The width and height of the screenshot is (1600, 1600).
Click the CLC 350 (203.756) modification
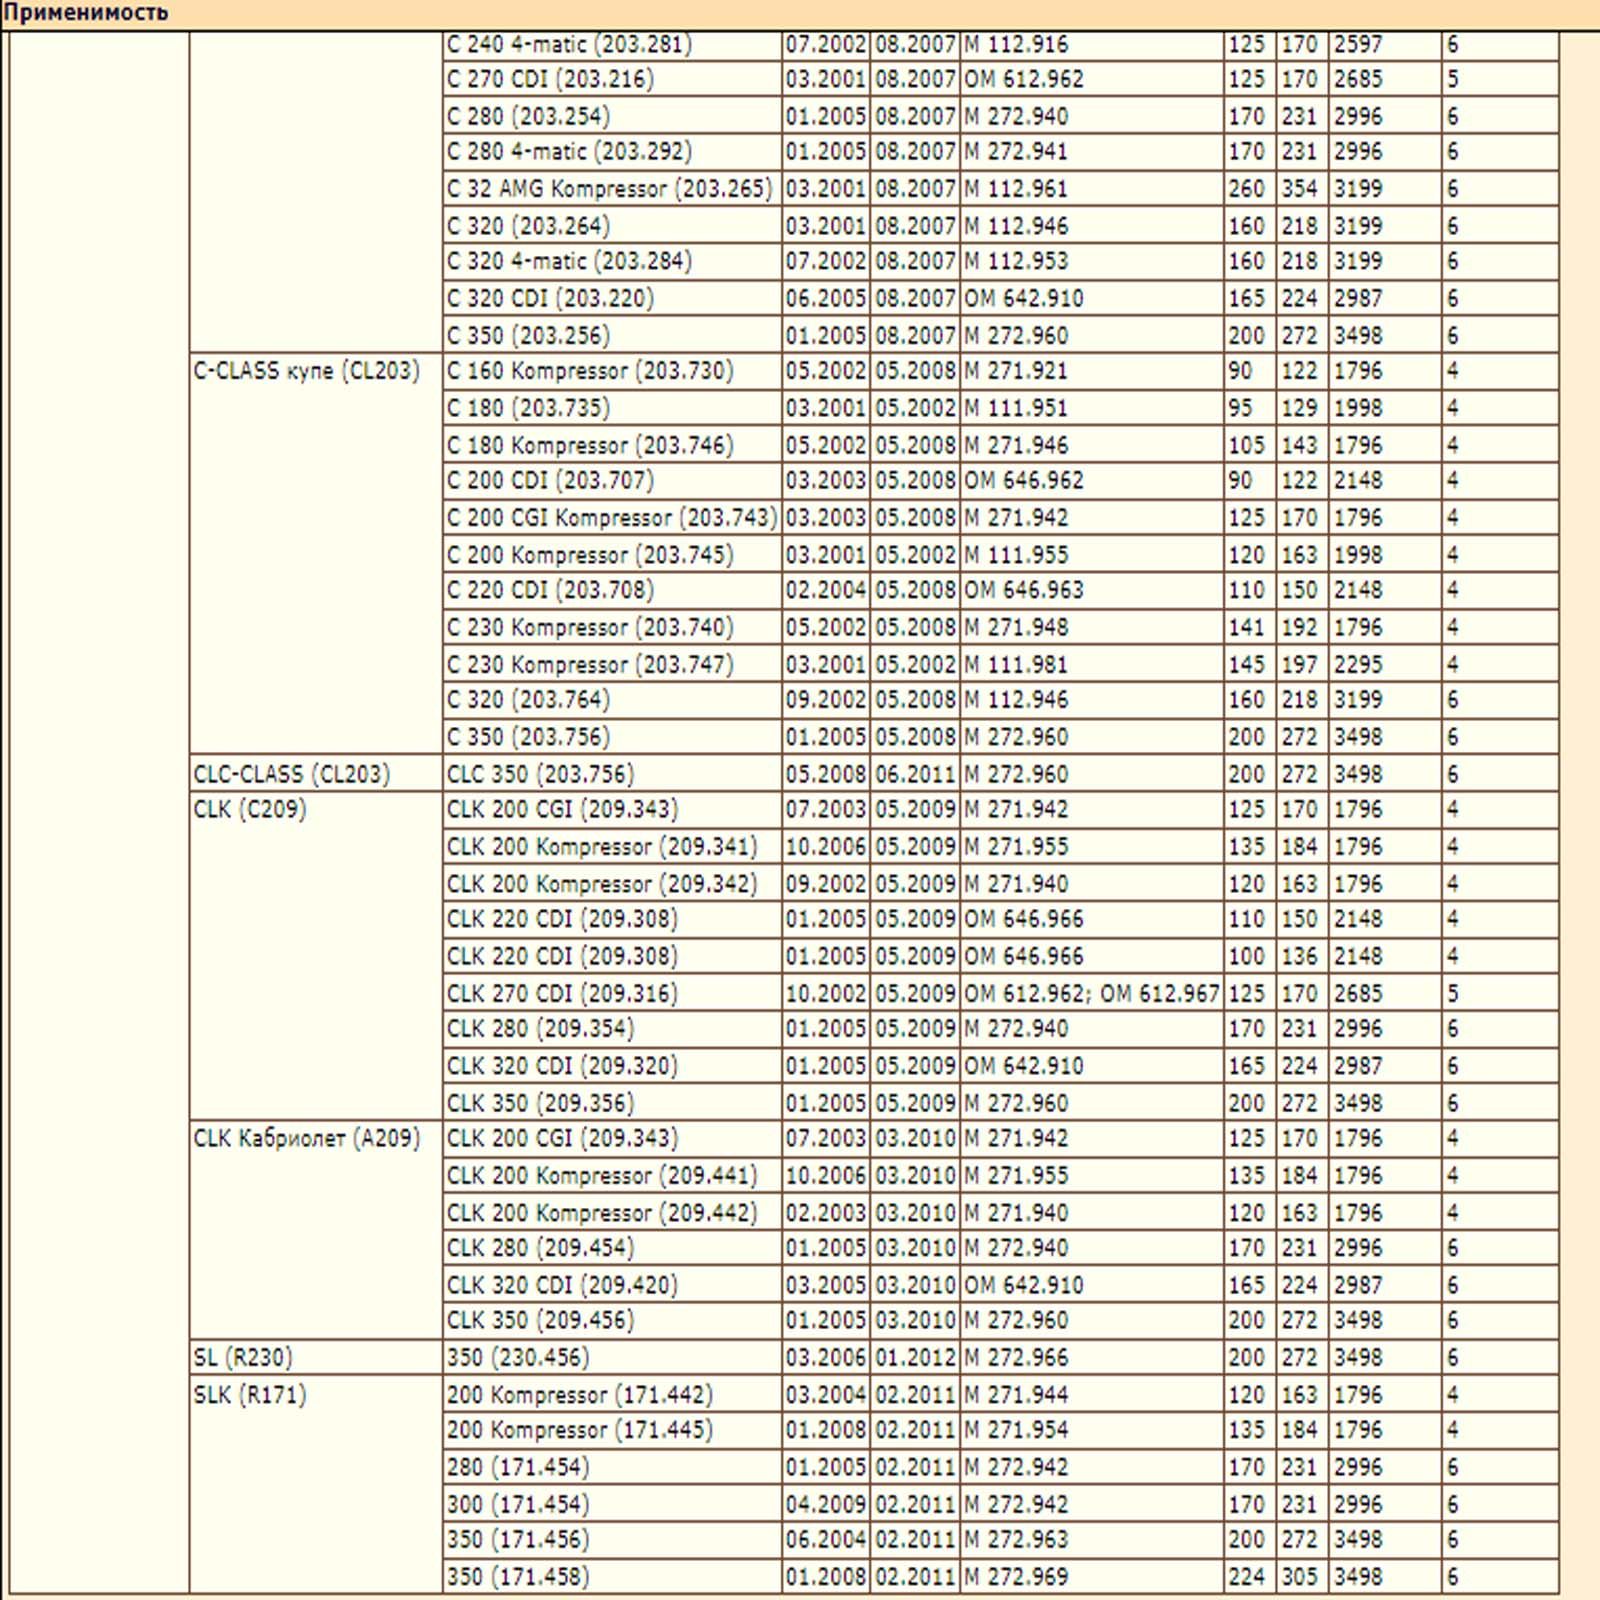540,774
